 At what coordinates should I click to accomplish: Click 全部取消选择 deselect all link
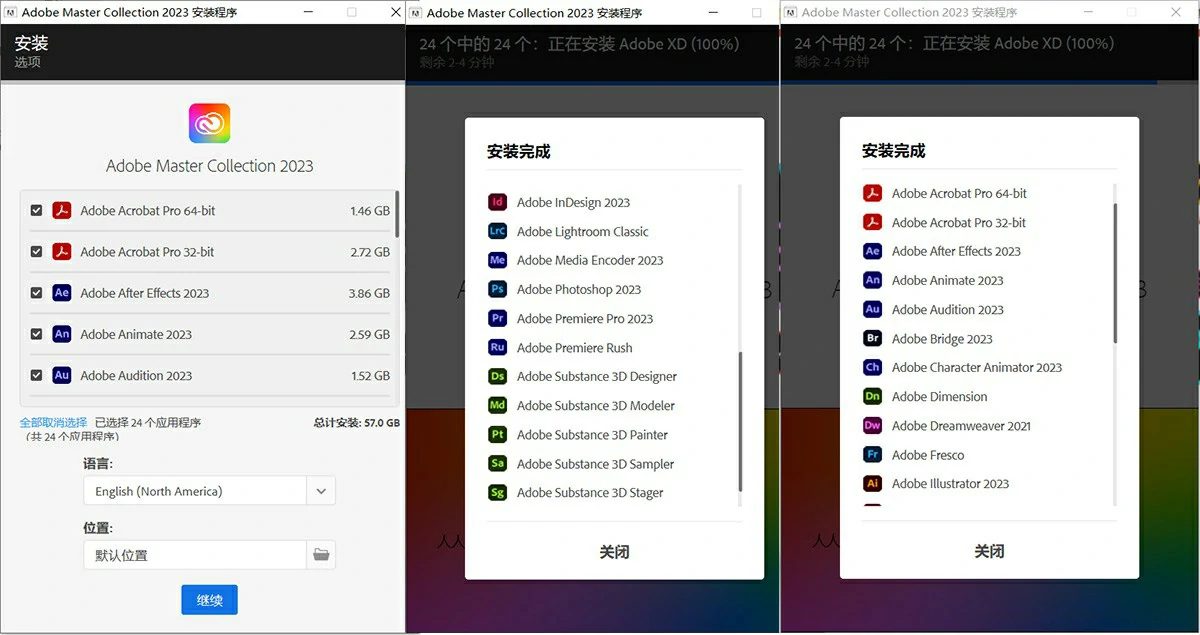coord(53,423)
